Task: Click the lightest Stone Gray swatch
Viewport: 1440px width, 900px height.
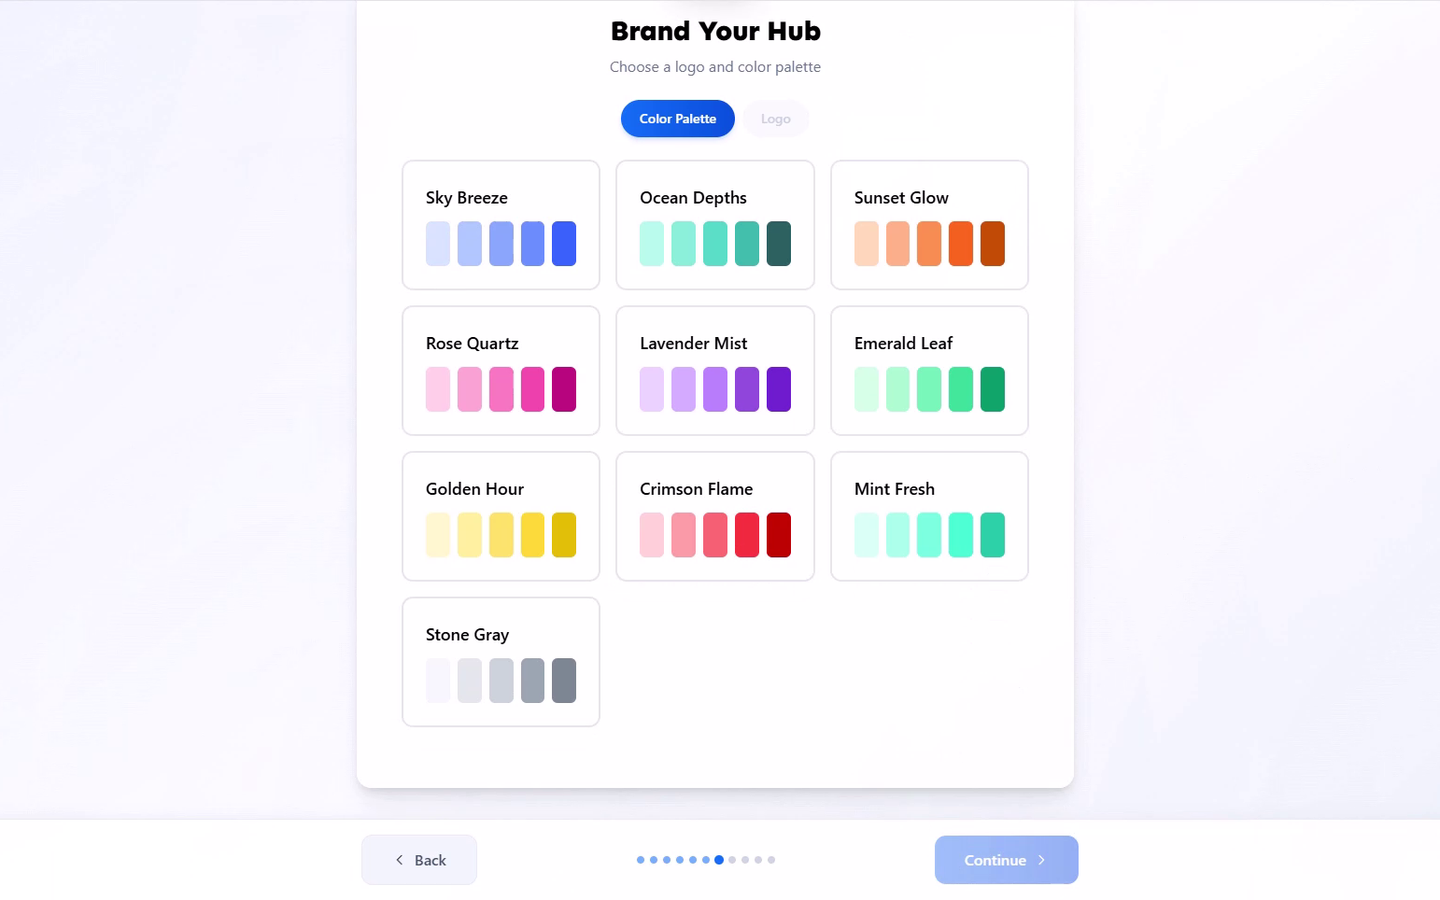Action: tap(438, 681)
